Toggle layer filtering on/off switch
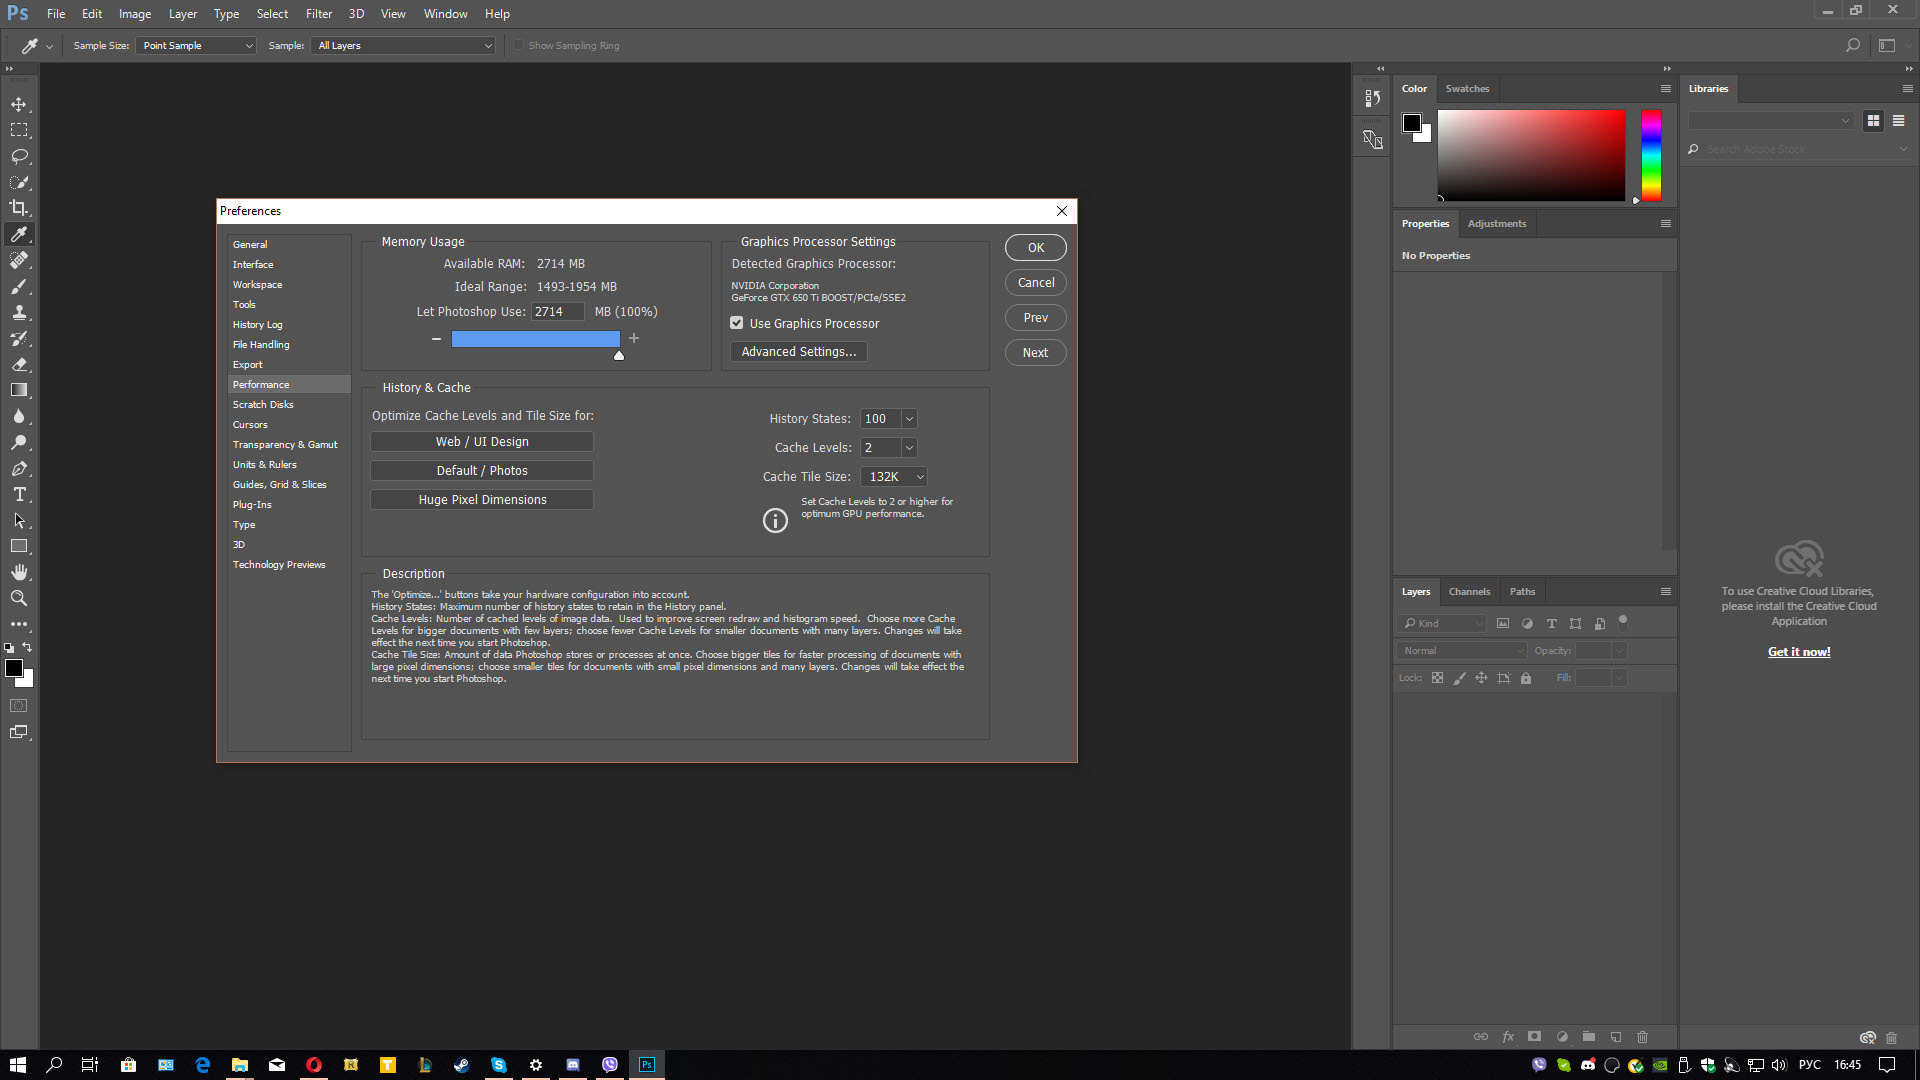This screenshot has width=1920, height=1080. tap(1623, 621)
